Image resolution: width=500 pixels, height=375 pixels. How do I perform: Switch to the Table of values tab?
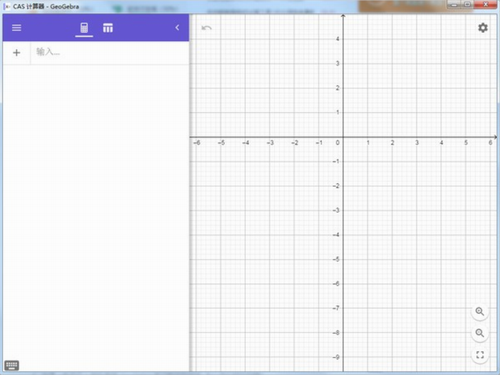click(x=108, y=28)
